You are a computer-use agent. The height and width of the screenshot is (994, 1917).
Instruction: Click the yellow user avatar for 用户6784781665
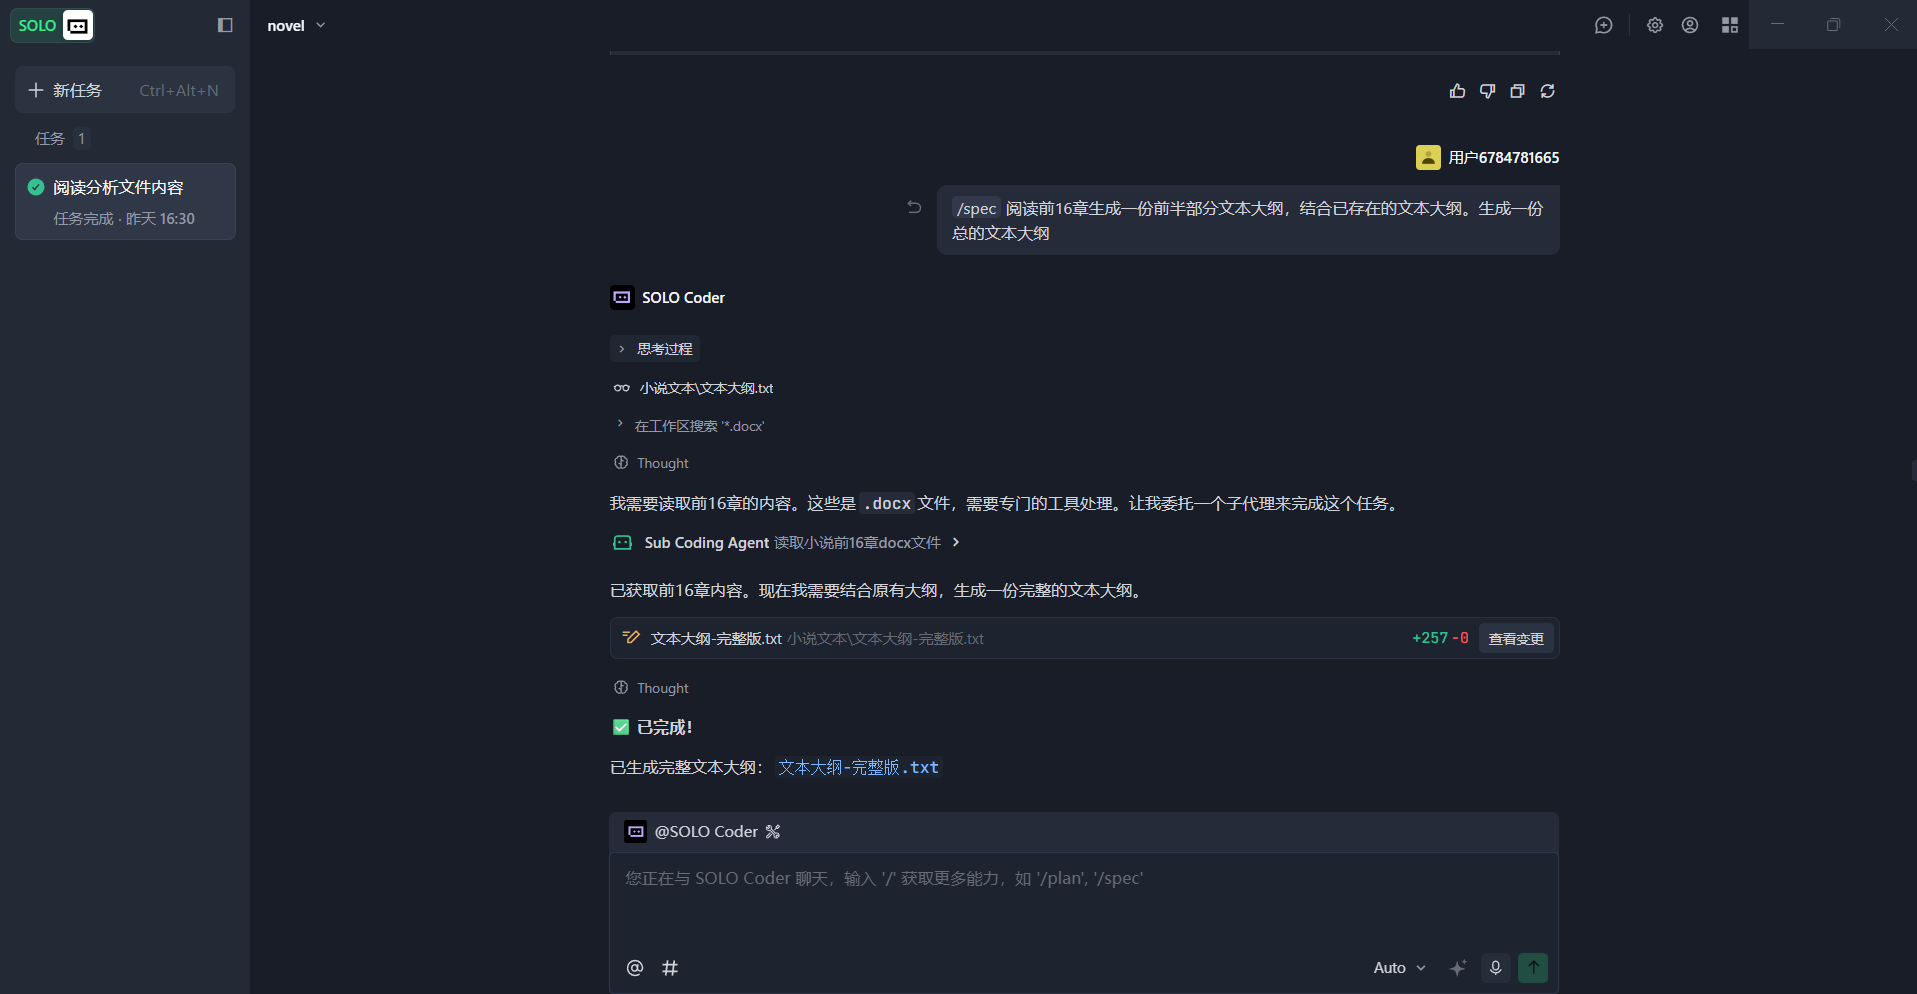point(1428,157)
